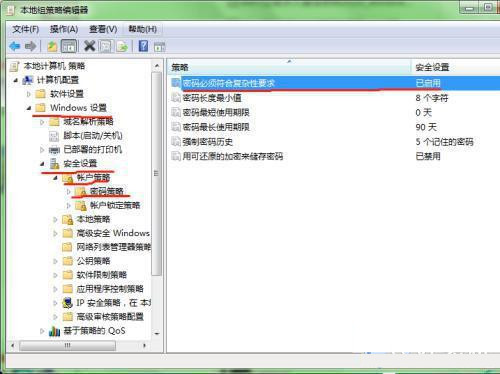Viewport: 500px width, 374px height.
Task: Click the '90 天' setting value
Action: [426, 127]
